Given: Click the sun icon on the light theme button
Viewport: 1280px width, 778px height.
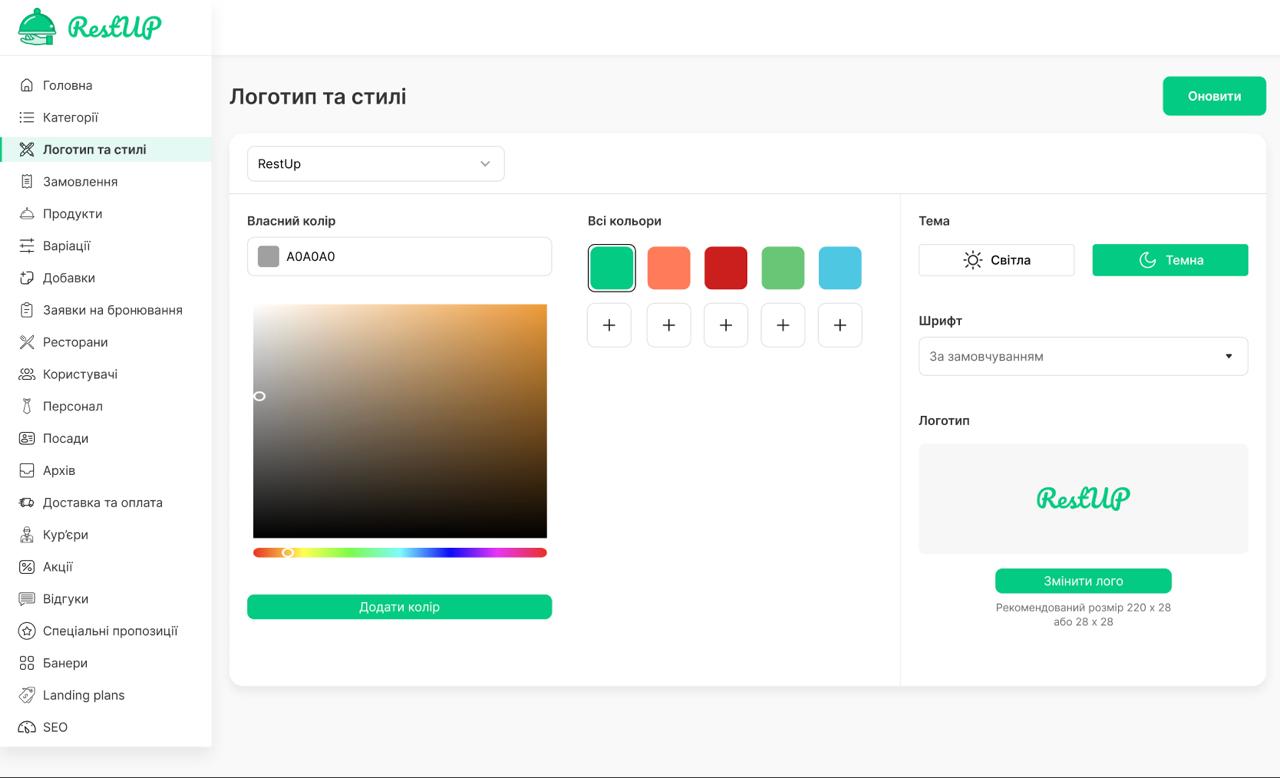Looking at the screenshot, I should [x=973, y=260].
